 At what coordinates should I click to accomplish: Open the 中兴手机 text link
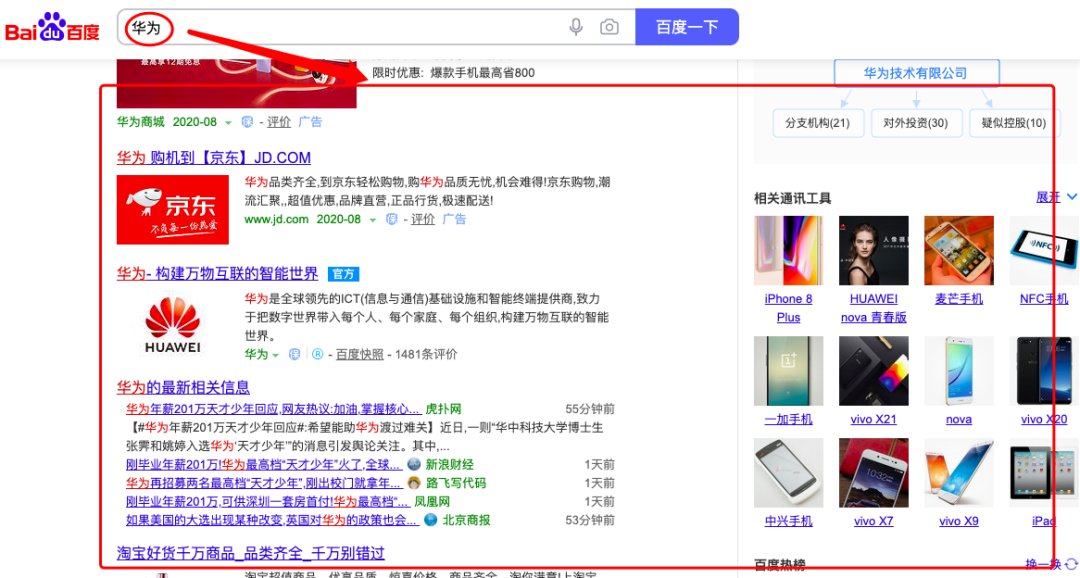[x=789, y=521]
